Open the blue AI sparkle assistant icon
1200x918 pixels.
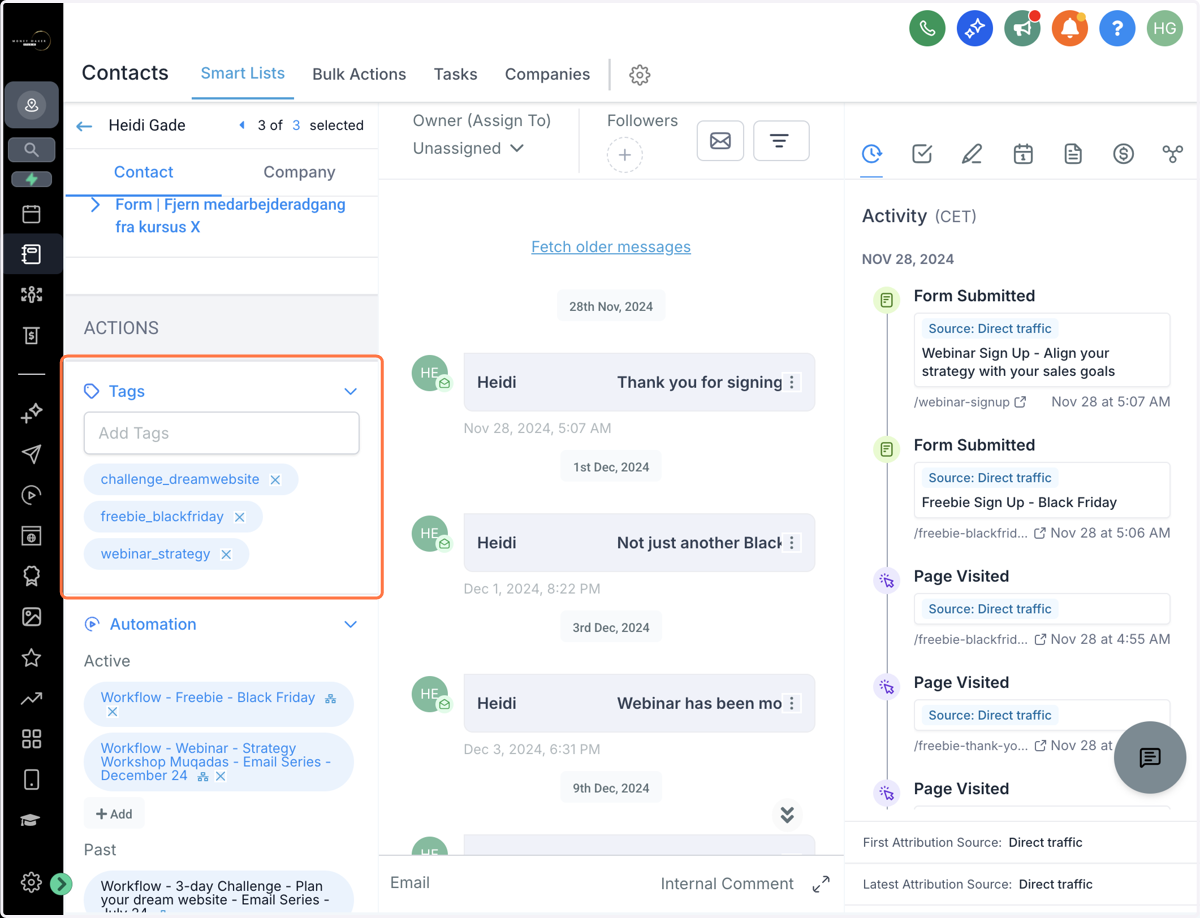coord(974,29)
